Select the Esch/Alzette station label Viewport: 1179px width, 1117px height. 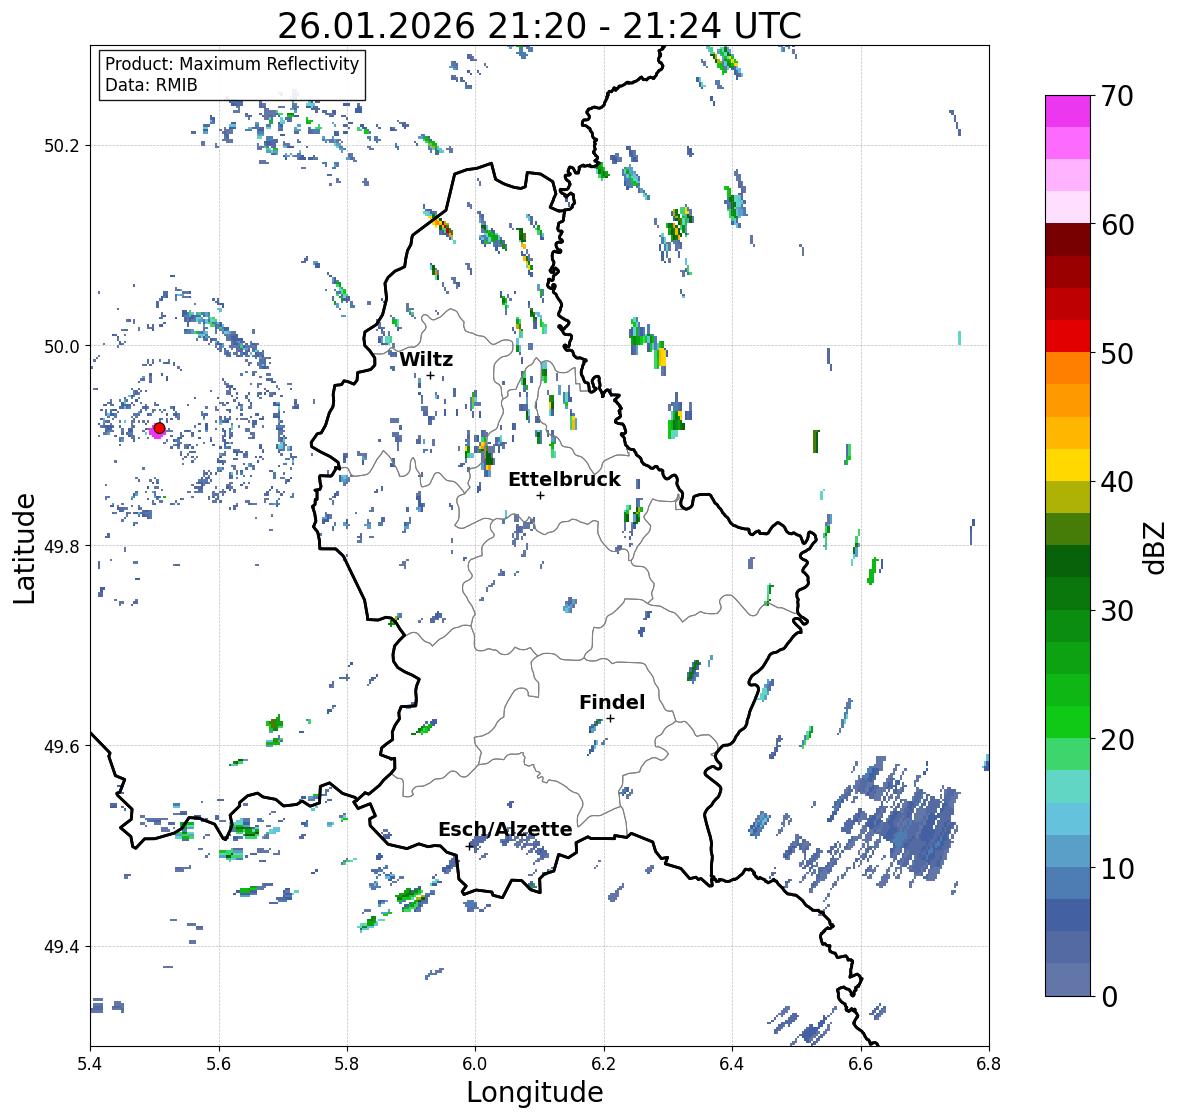[505, 829]
